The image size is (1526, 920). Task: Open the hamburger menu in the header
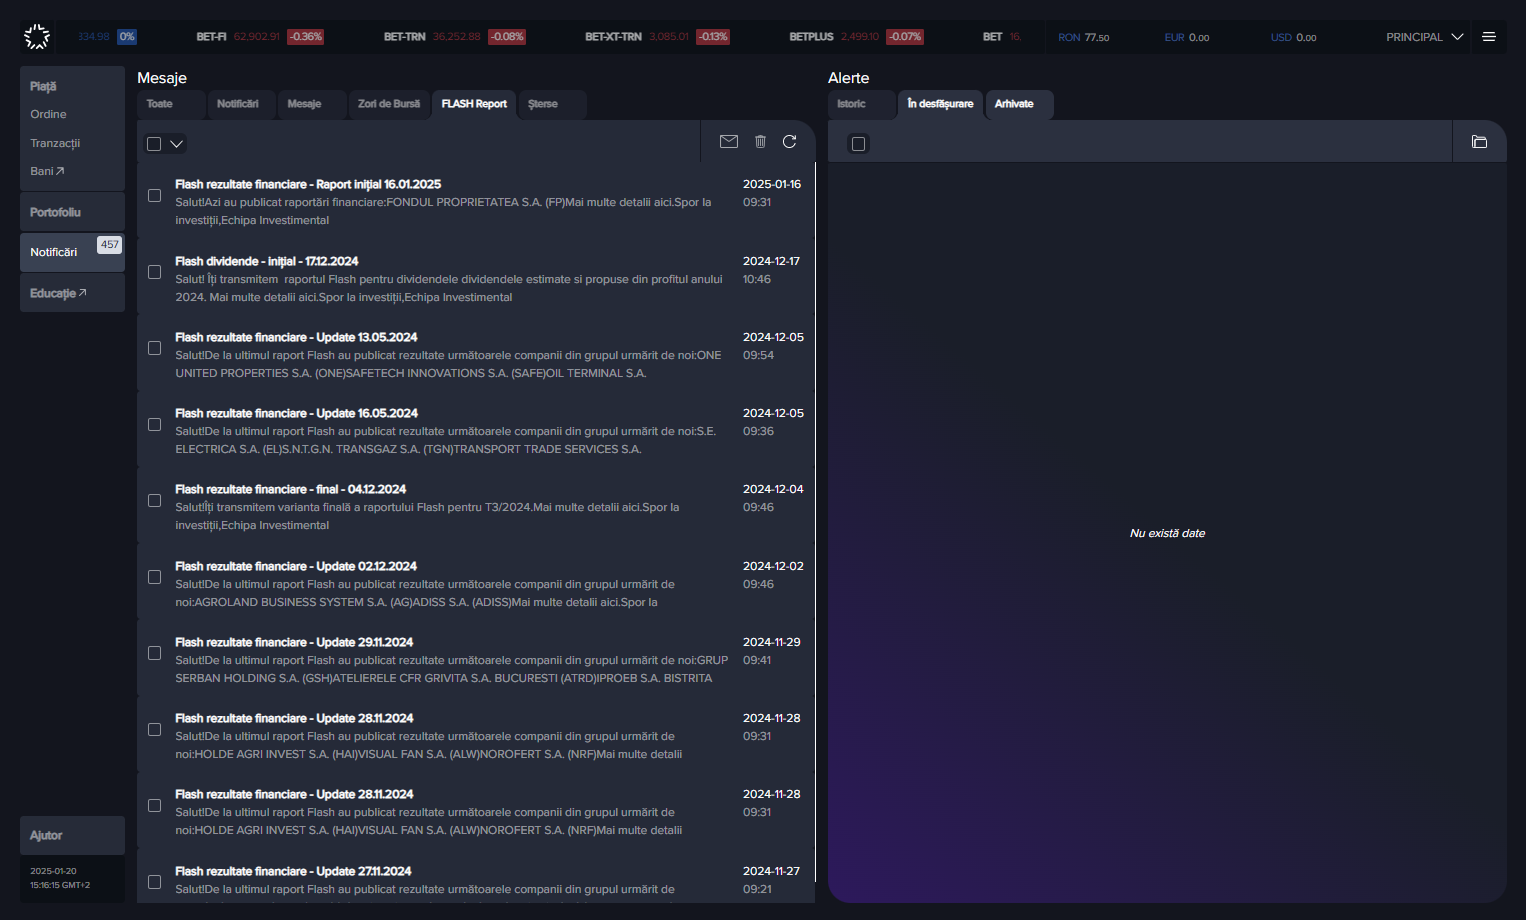pyautogui.click(x=1489, y=37)
